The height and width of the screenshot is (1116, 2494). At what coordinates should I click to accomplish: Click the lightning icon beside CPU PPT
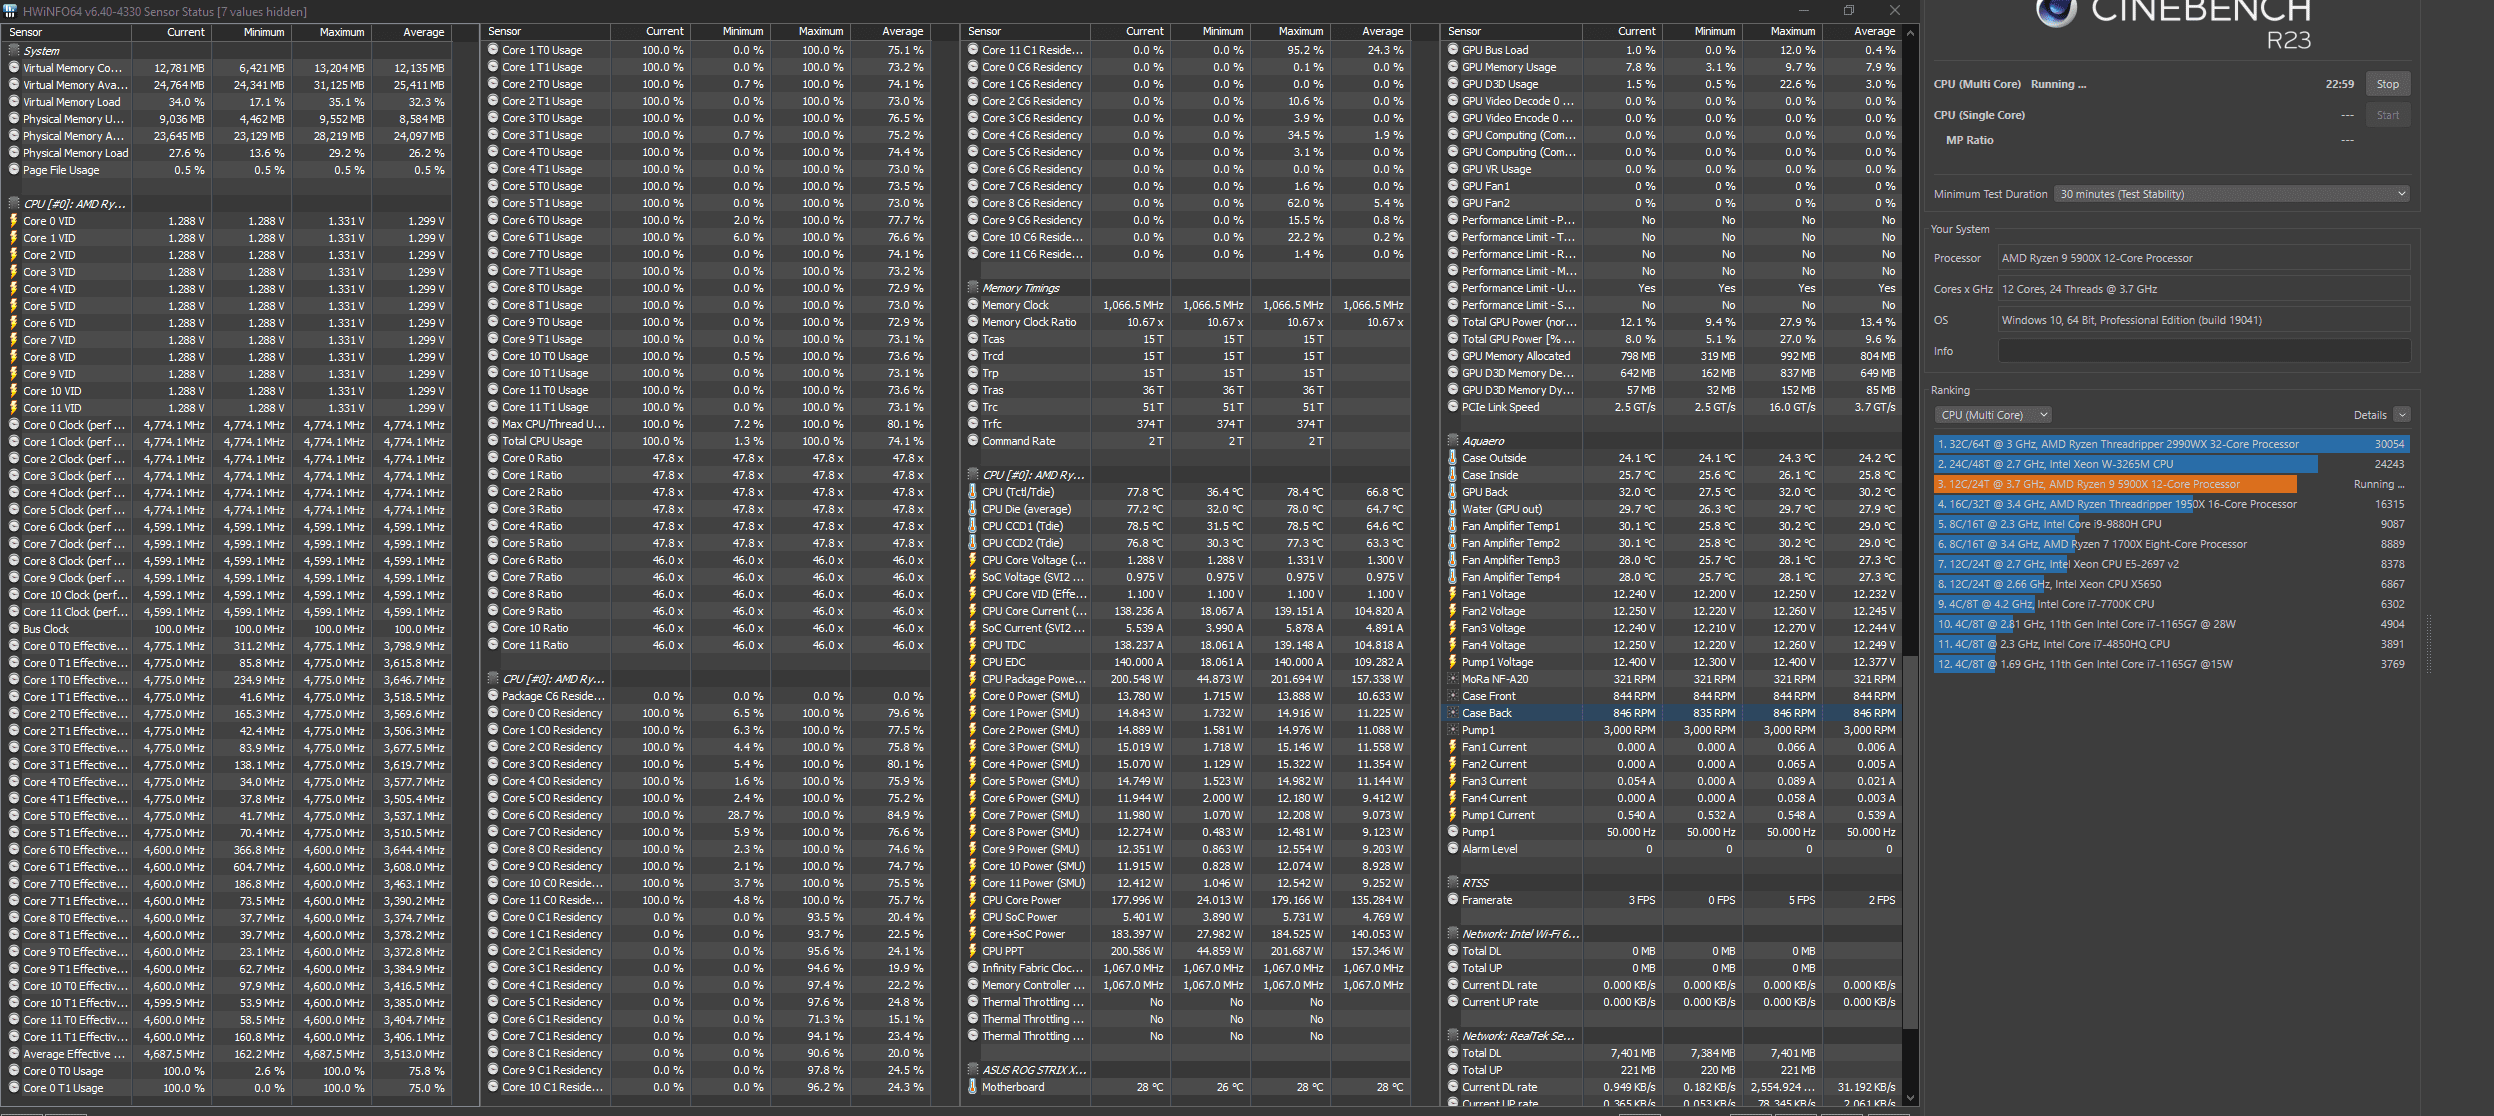point(973,951)
